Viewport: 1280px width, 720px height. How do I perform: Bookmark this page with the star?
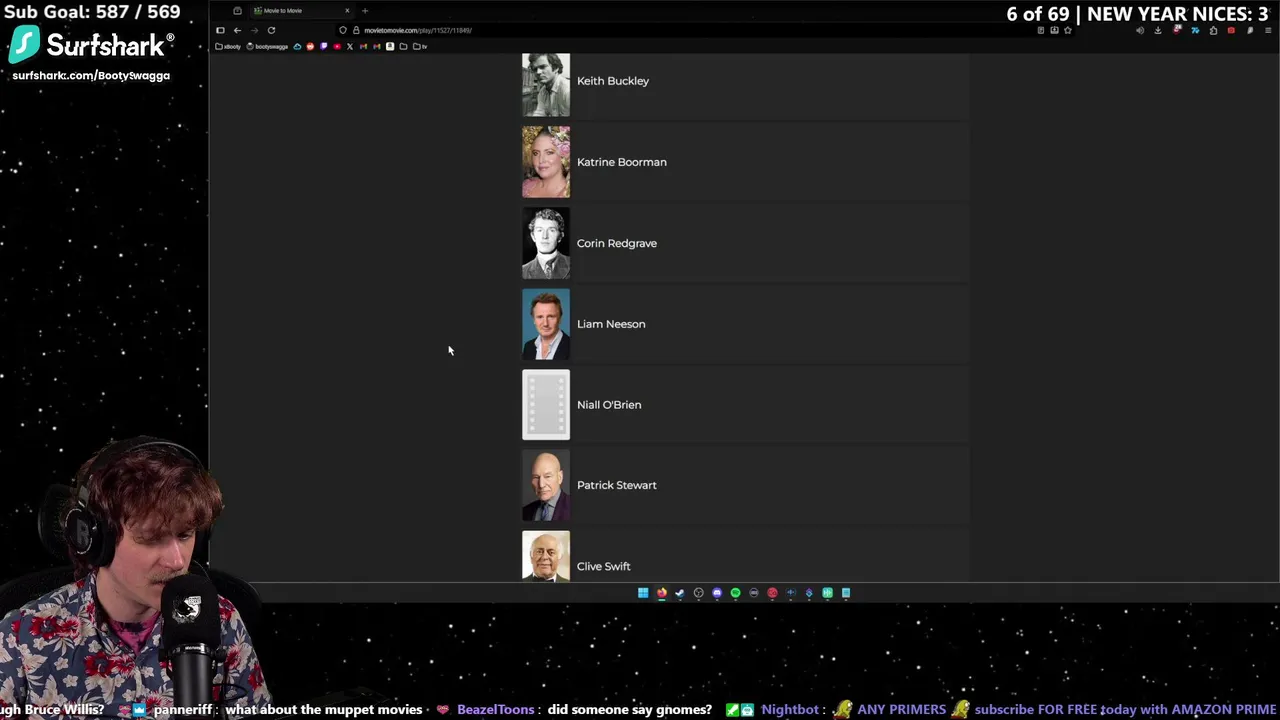[1068, 30]
